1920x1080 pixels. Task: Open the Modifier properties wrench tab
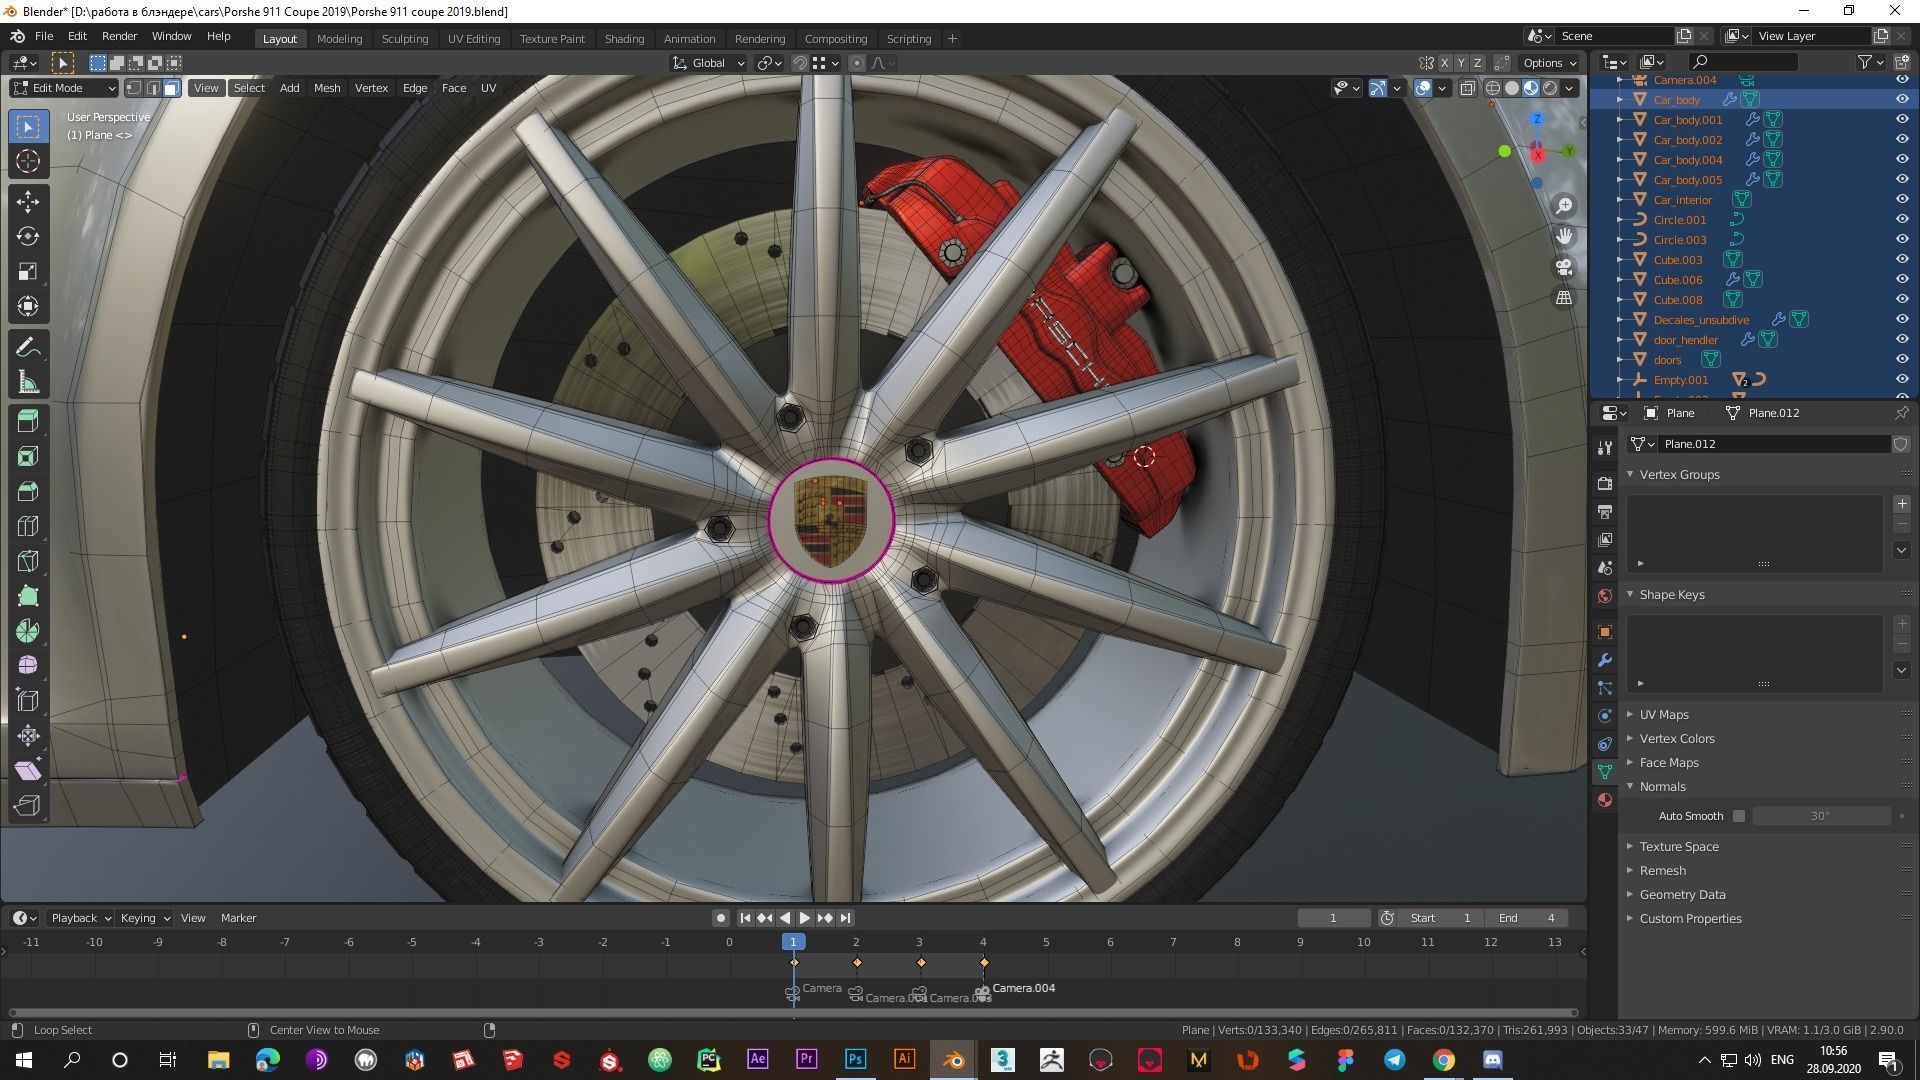click(1605, 660)
